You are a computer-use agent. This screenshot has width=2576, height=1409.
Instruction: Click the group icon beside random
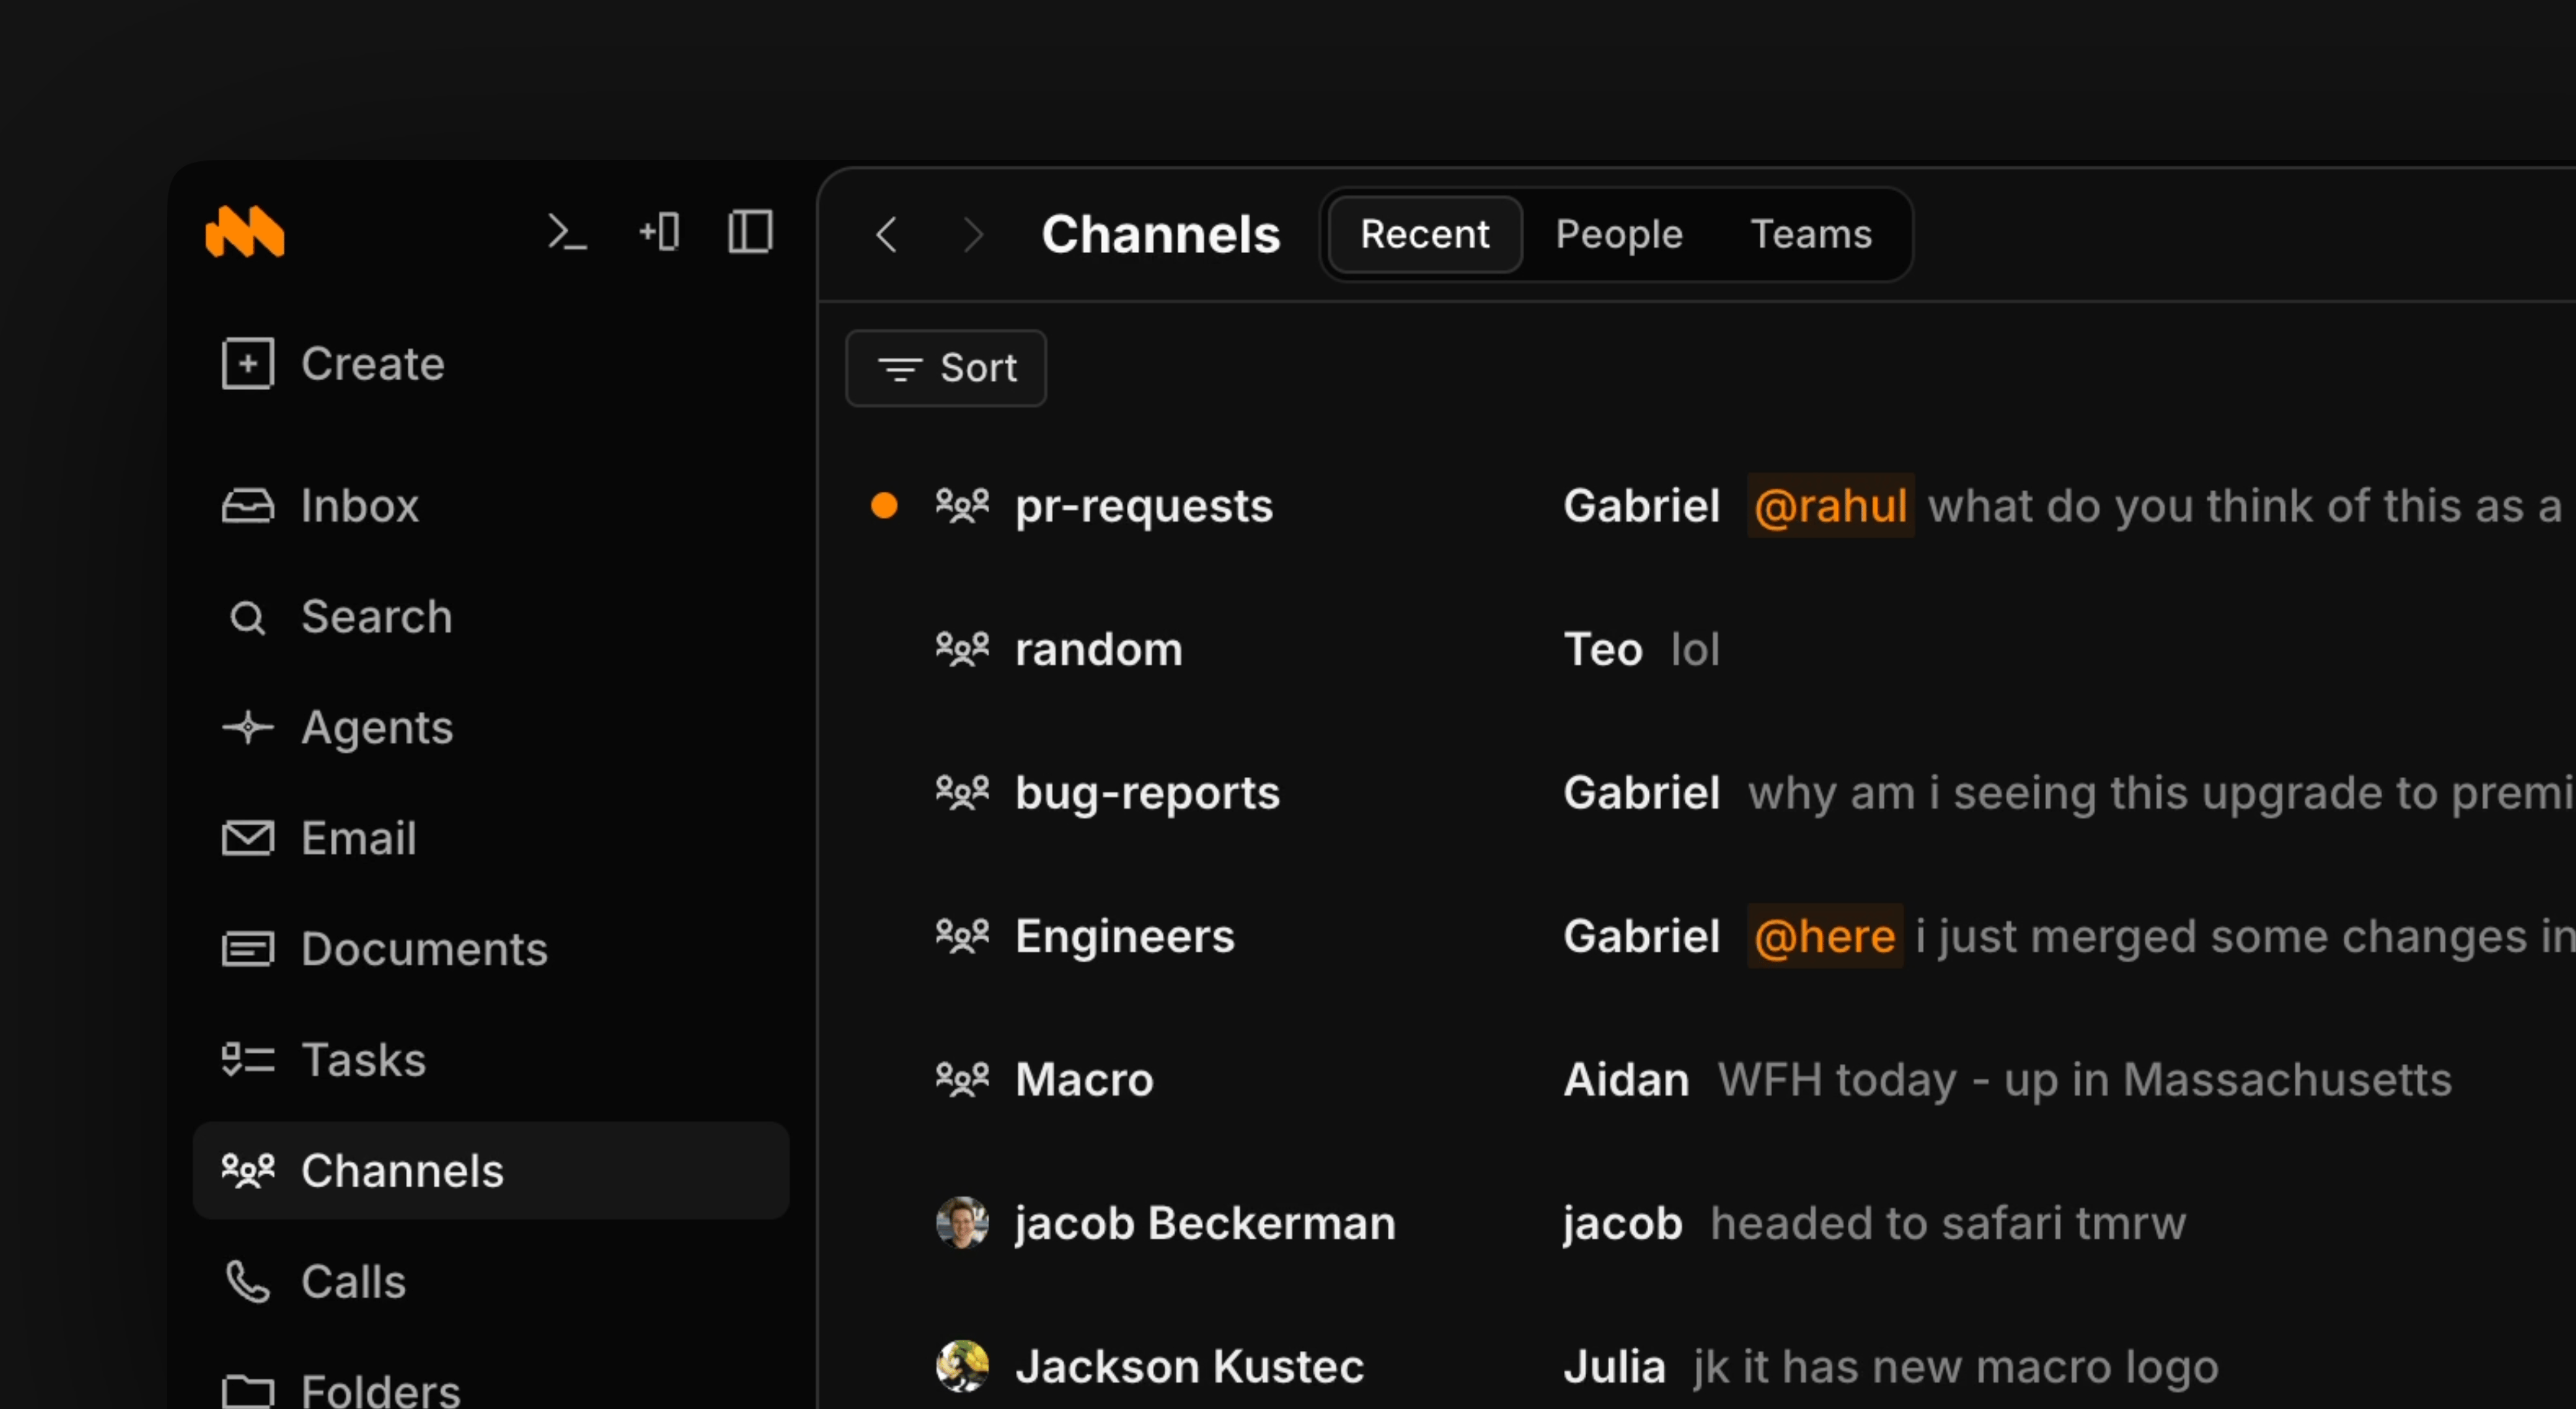coord(962,650)
